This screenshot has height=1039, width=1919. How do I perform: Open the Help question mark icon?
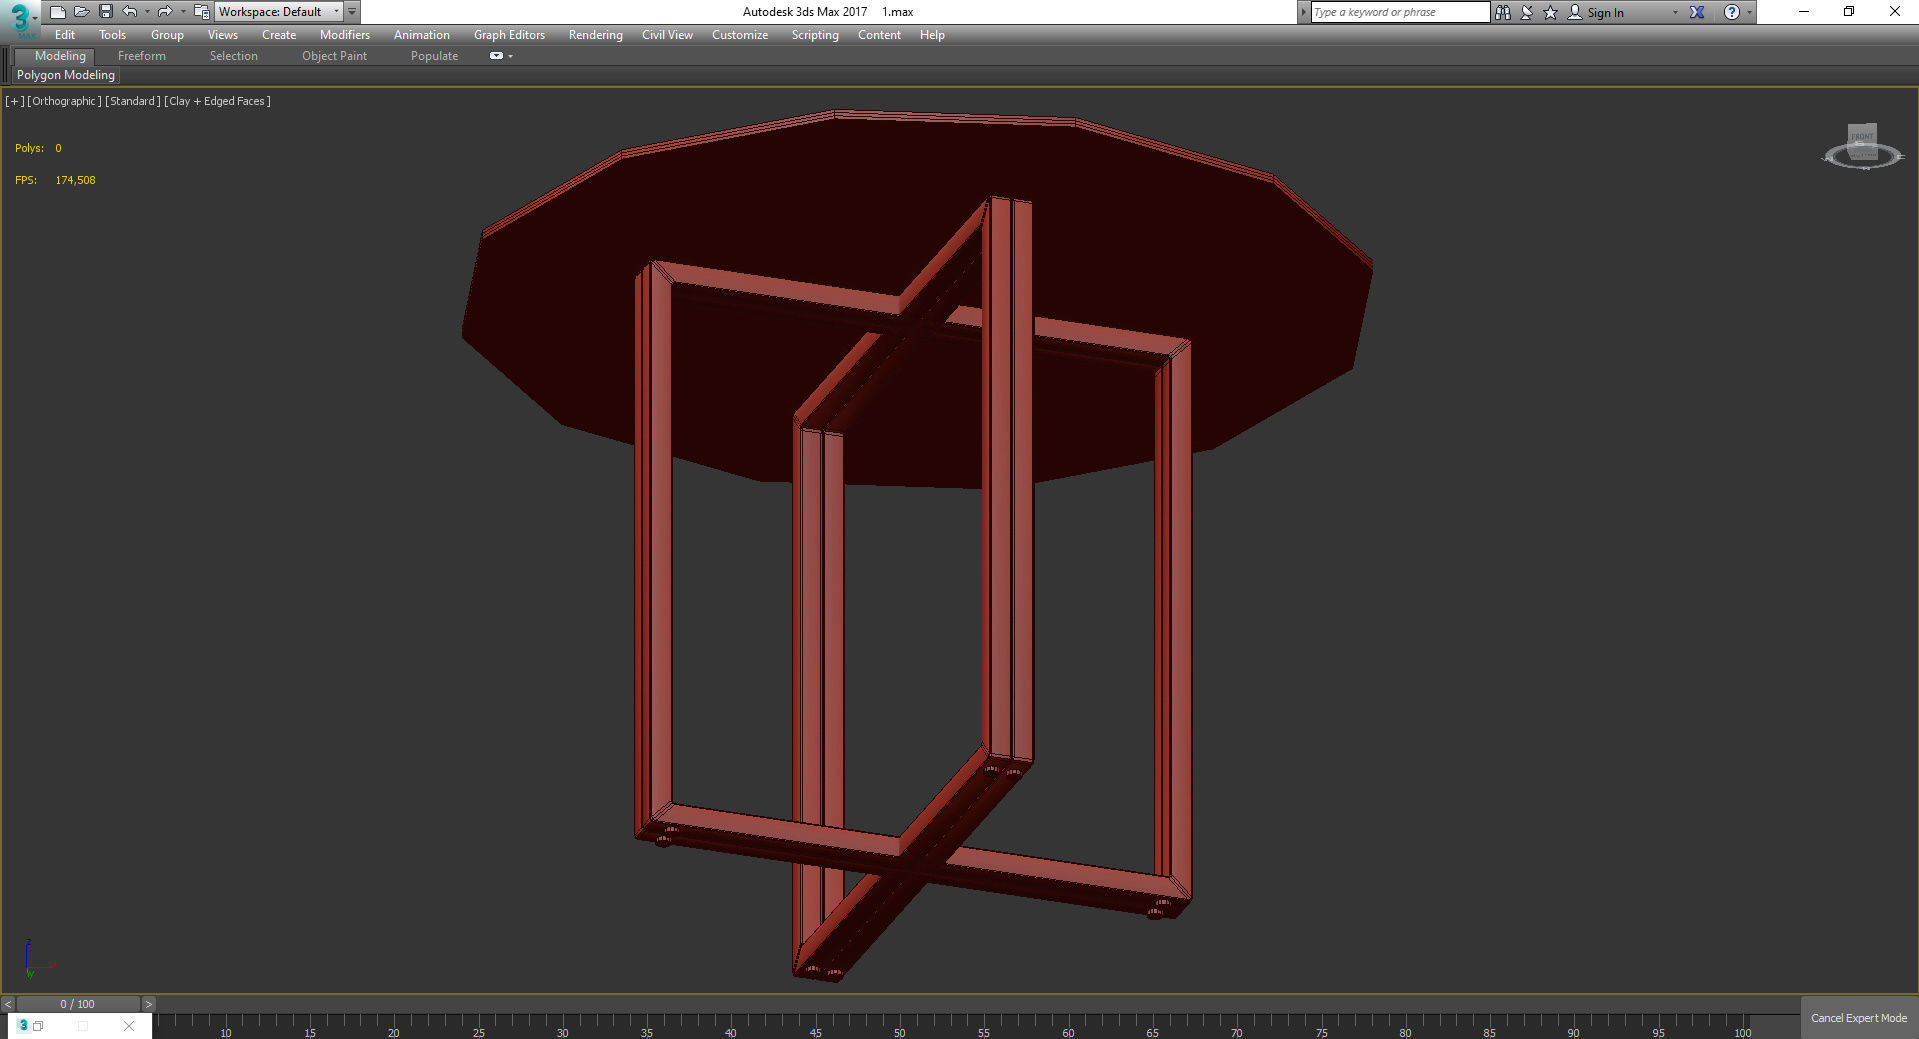pyautogui.click(x=1732, y=12)
